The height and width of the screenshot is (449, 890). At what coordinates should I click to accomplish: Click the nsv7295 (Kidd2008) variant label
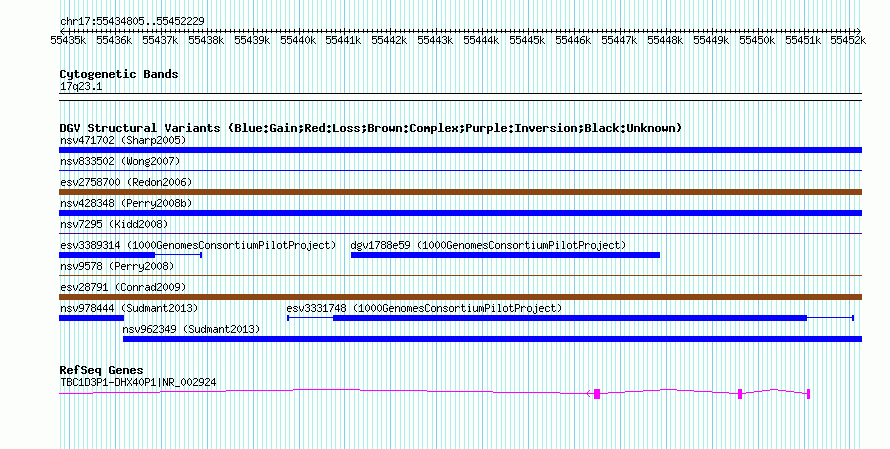[114, 224]
